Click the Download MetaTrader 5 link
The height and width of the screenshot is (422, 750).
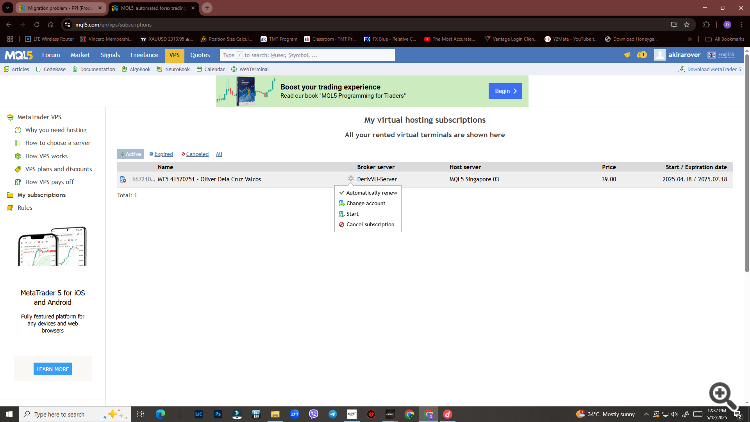point(710,69)
